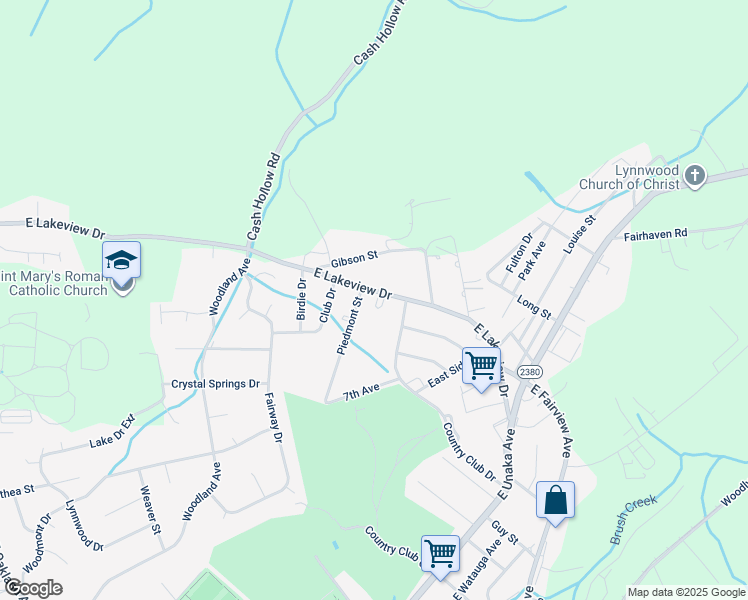Click the Crystal Springs Dr label
This screenshot has width=748, height=600.
click(x=215, y=384)
